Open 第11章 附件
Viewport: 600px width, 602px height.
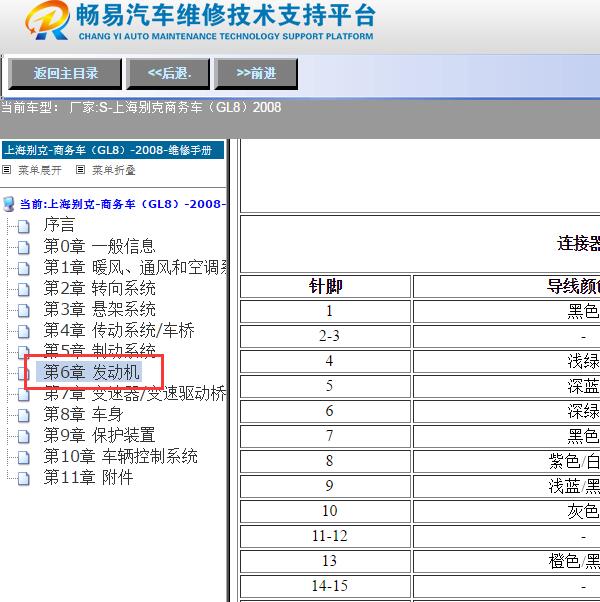click(x=88, y=478)
